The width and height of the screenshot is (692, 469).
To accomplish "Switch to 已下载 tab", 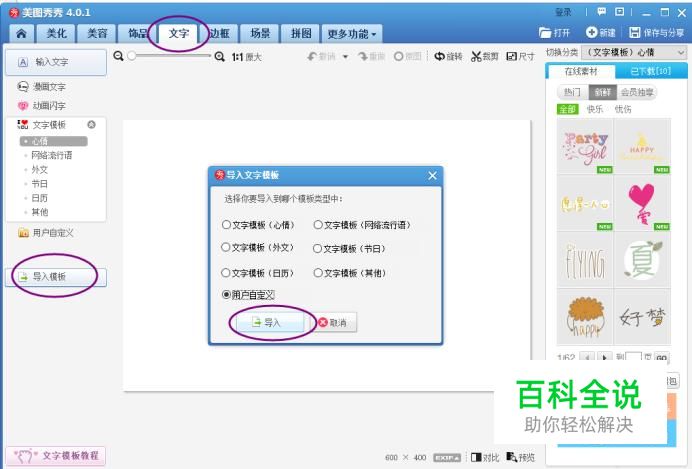I will pyautogui.click(x=651, y=71).
